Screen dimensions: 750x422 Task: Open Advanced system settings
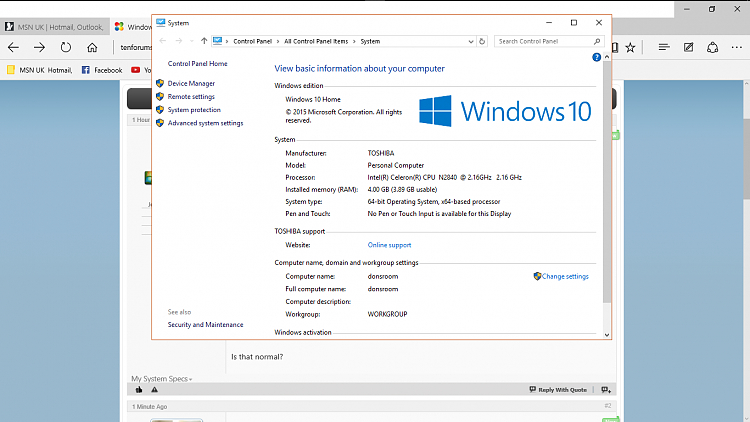pos(205,123)
